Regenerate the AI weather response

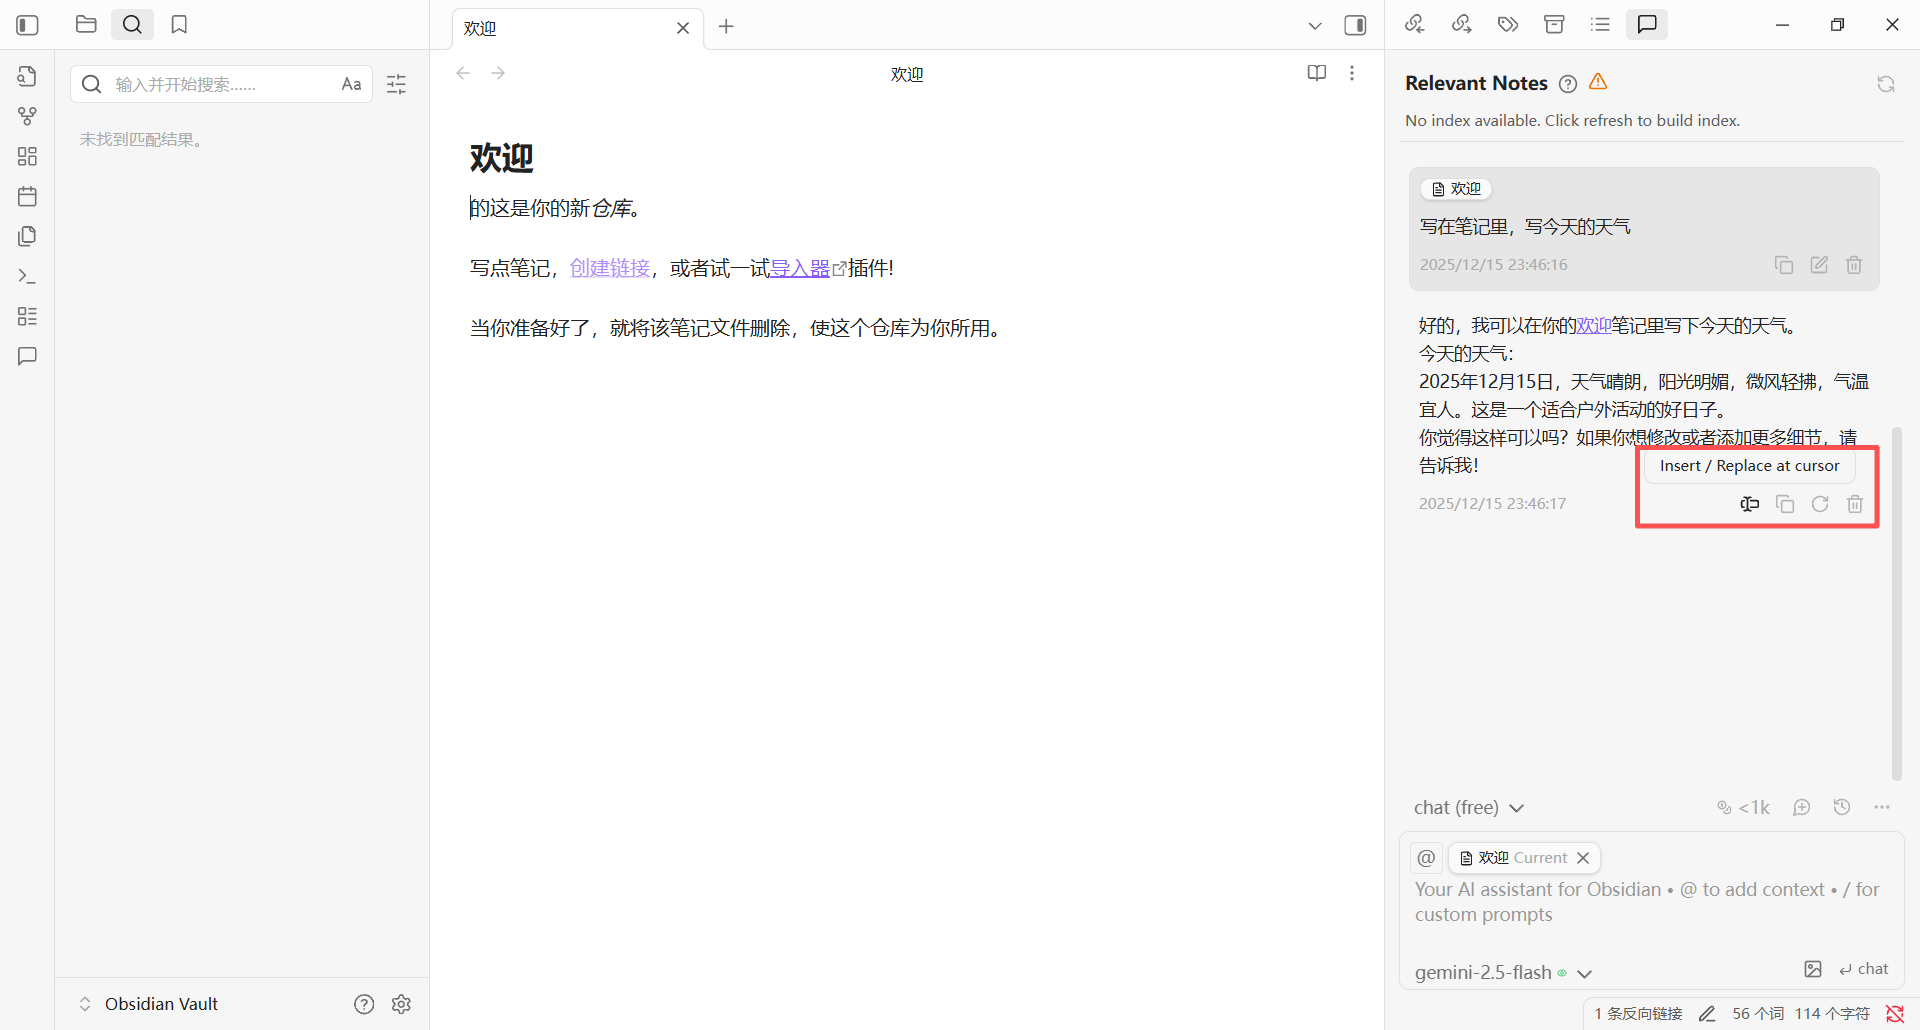tap(1820, 504)
